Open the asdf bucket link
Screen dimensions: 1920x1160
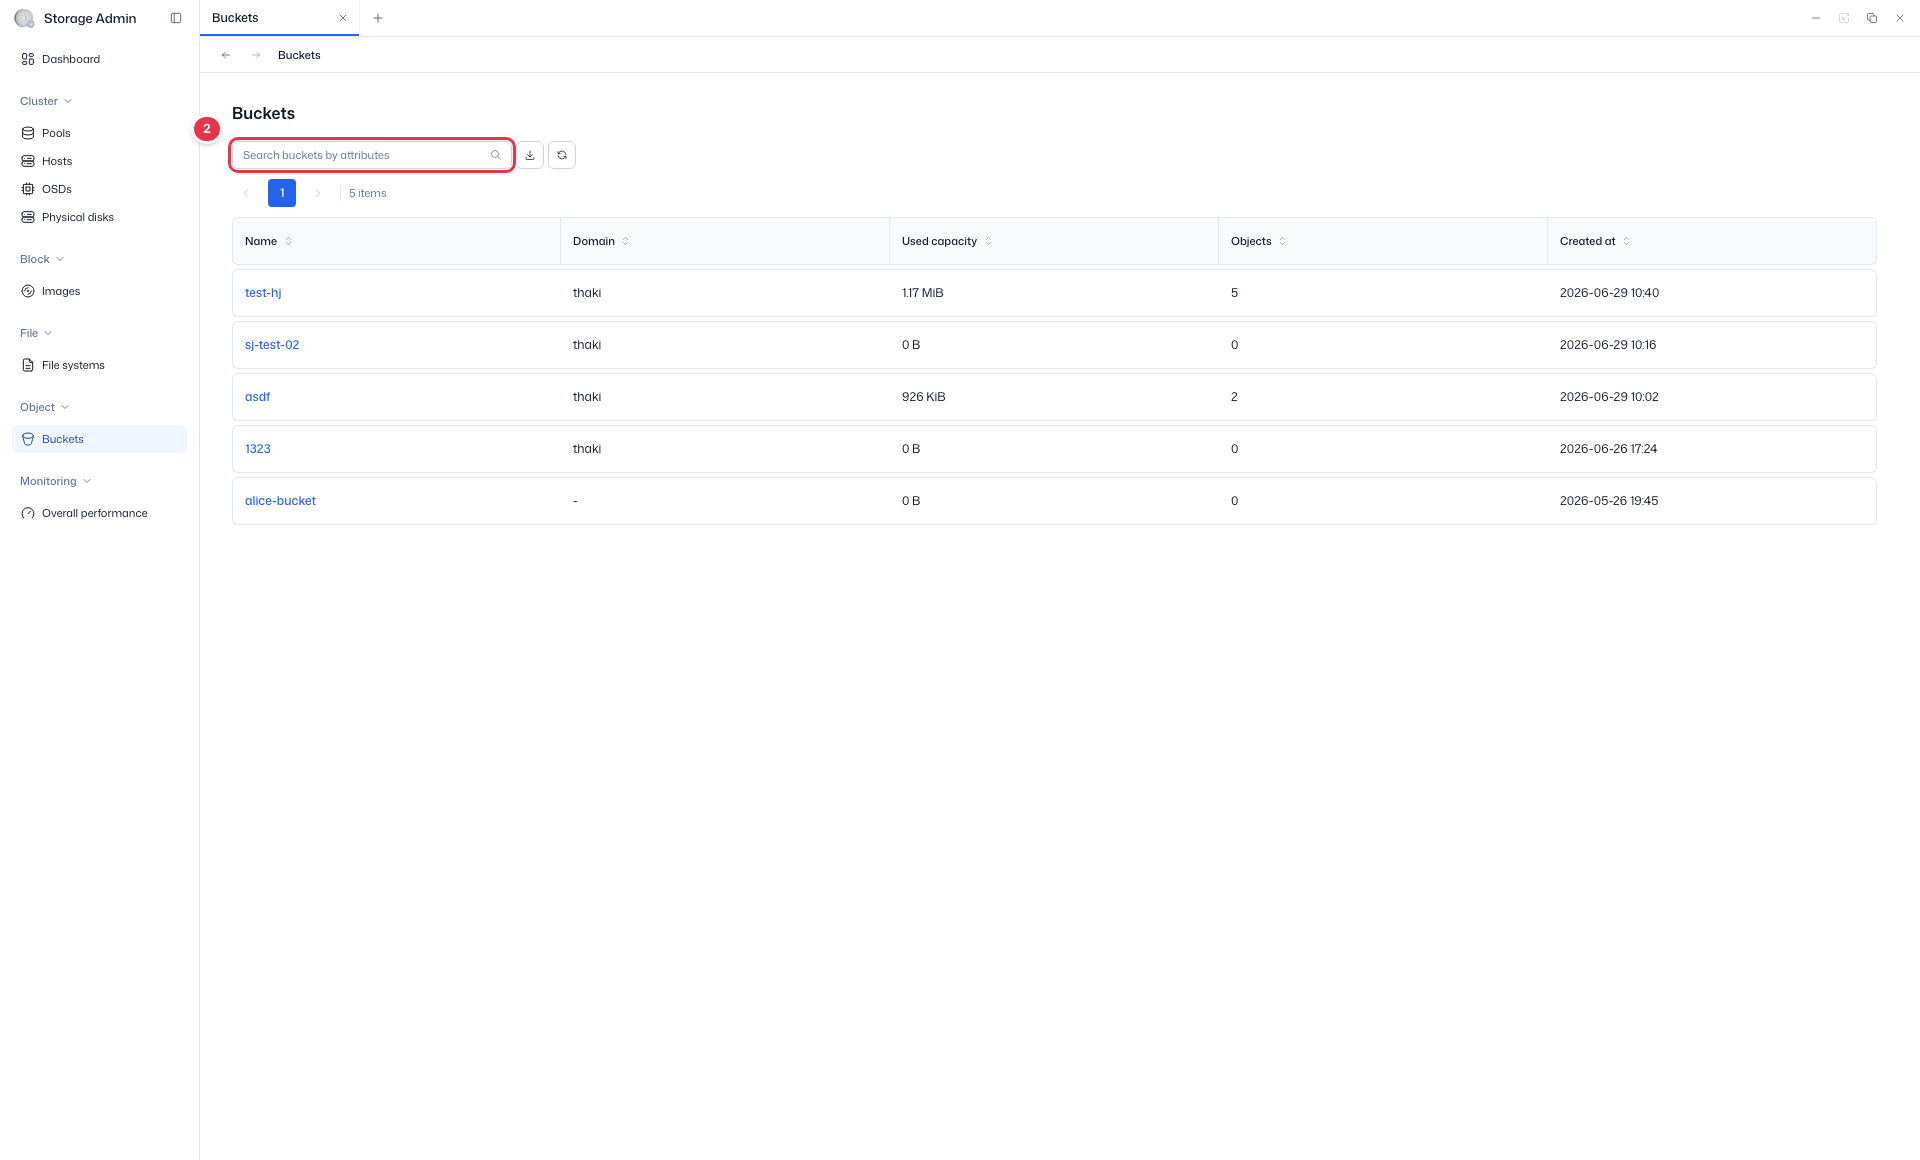(x=257, y=397)
